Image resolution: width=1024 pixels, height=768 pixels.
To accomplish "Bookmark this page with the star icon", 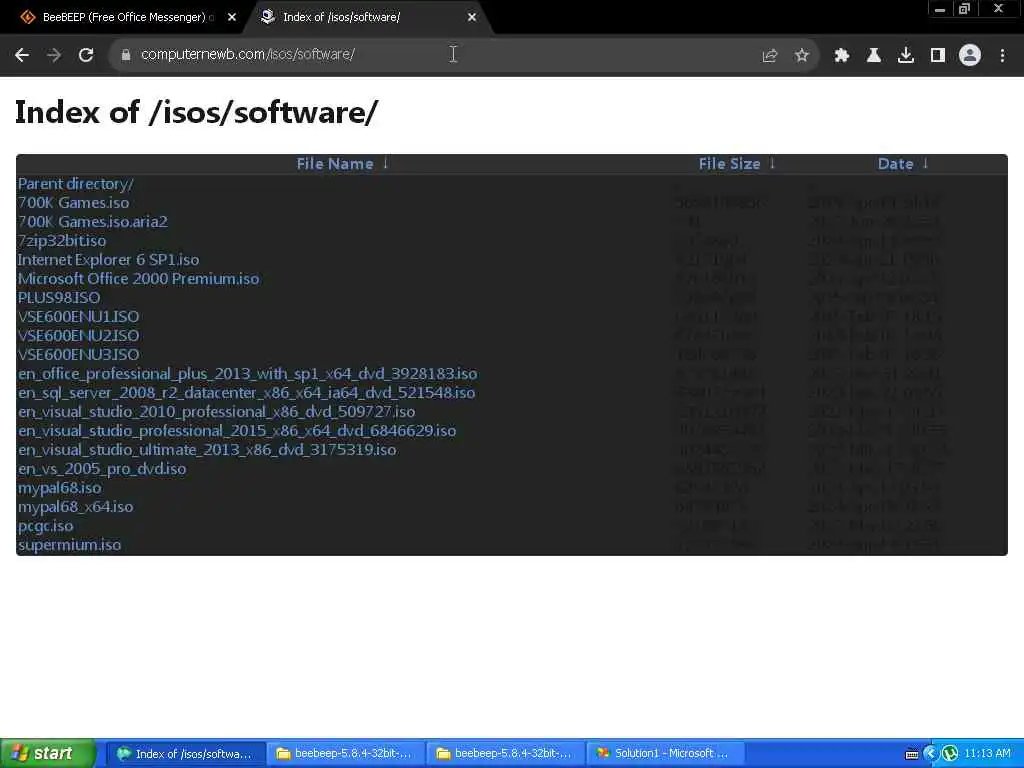I will pyautogui.click(x=802, y=56).
